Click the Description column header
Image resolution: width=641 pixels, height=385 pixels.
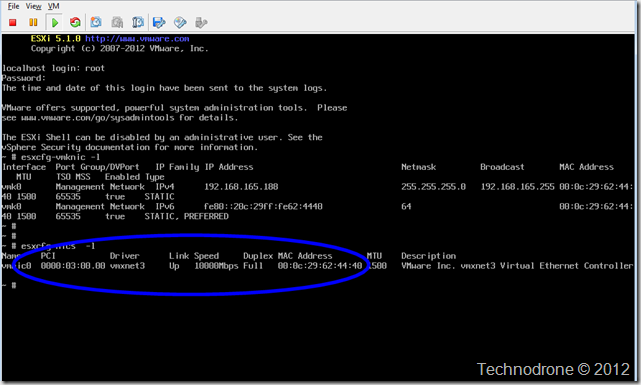click(428, 256)
